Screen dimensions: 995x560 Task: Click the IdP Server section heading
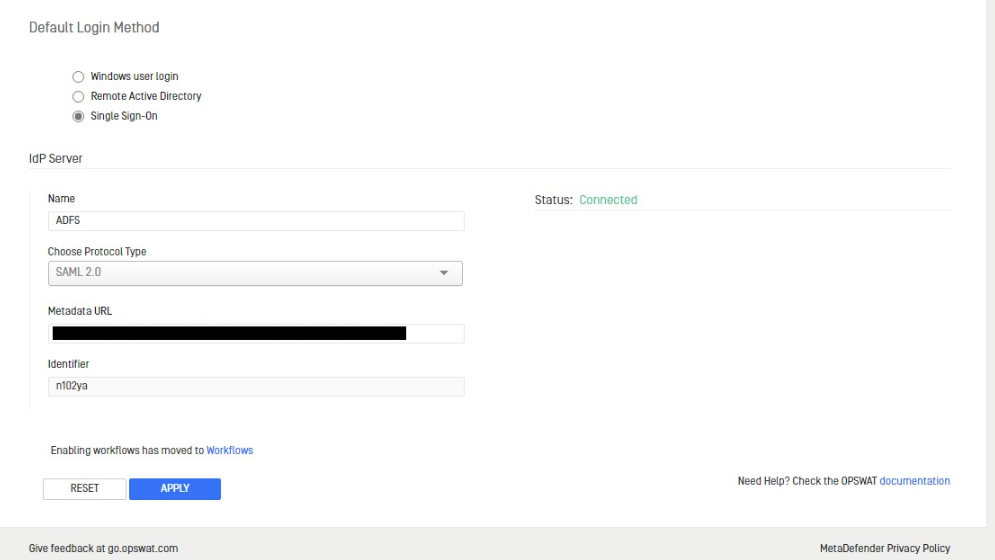click(55, 158)
